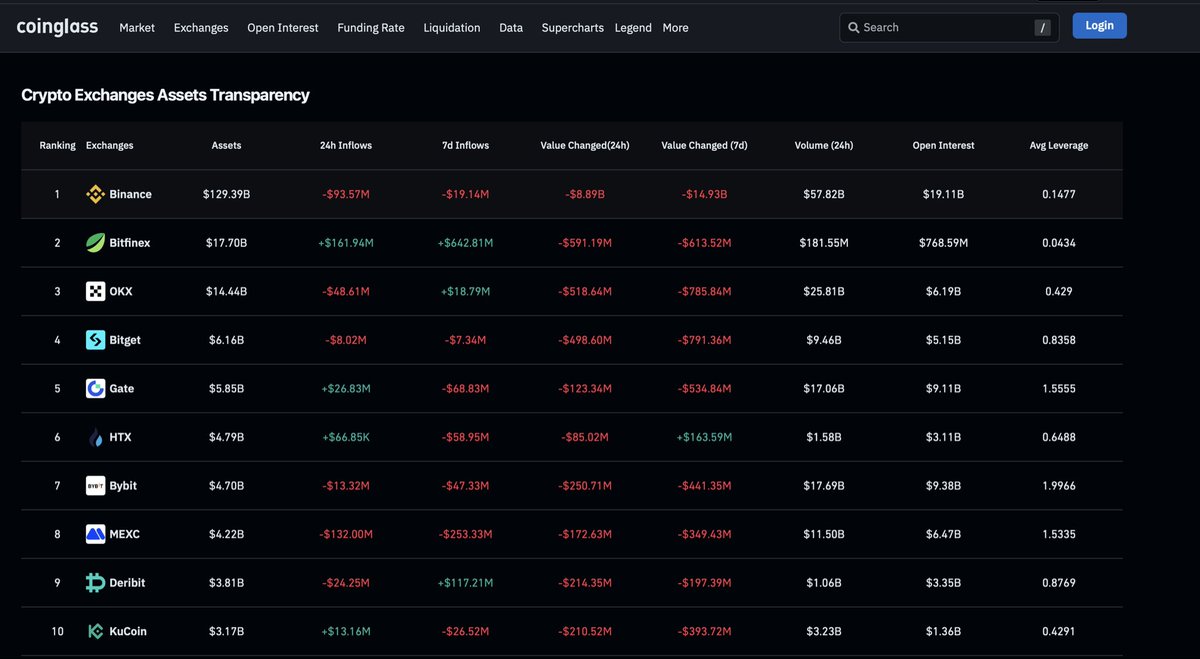
Task: Open the Market menu
Action: tap(137, 28)
